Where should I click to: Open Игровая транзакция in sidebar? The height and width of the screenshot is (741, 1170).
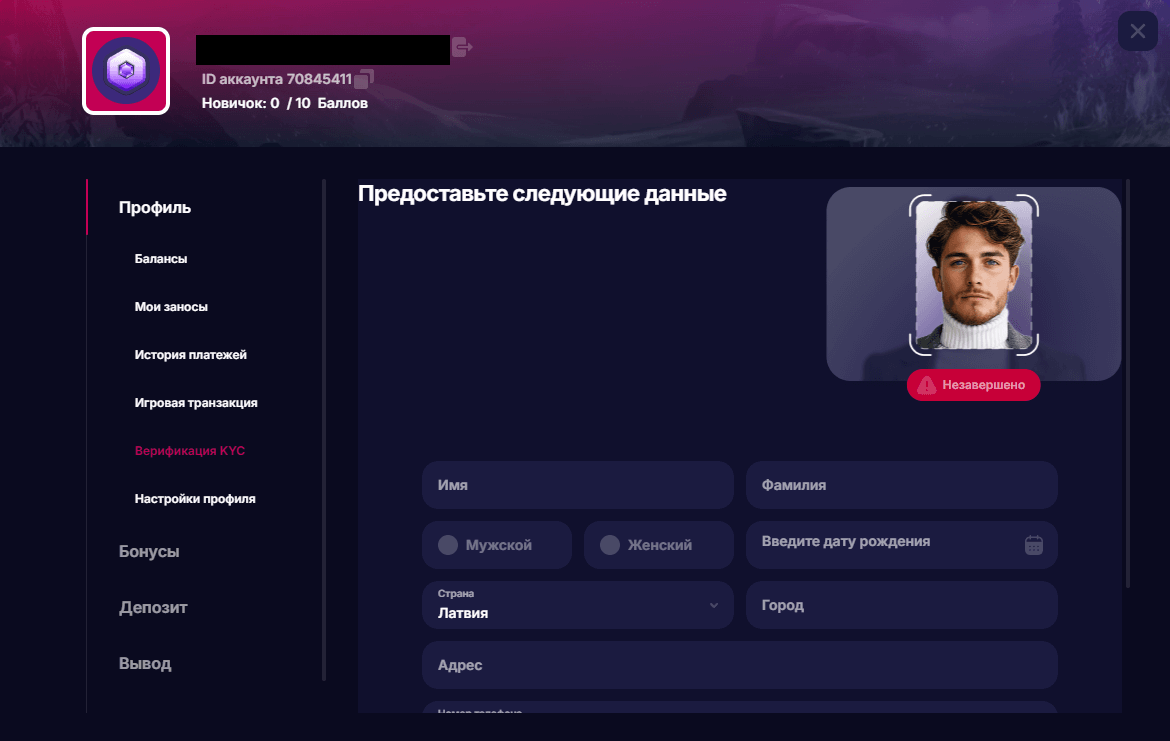point(196,403)
